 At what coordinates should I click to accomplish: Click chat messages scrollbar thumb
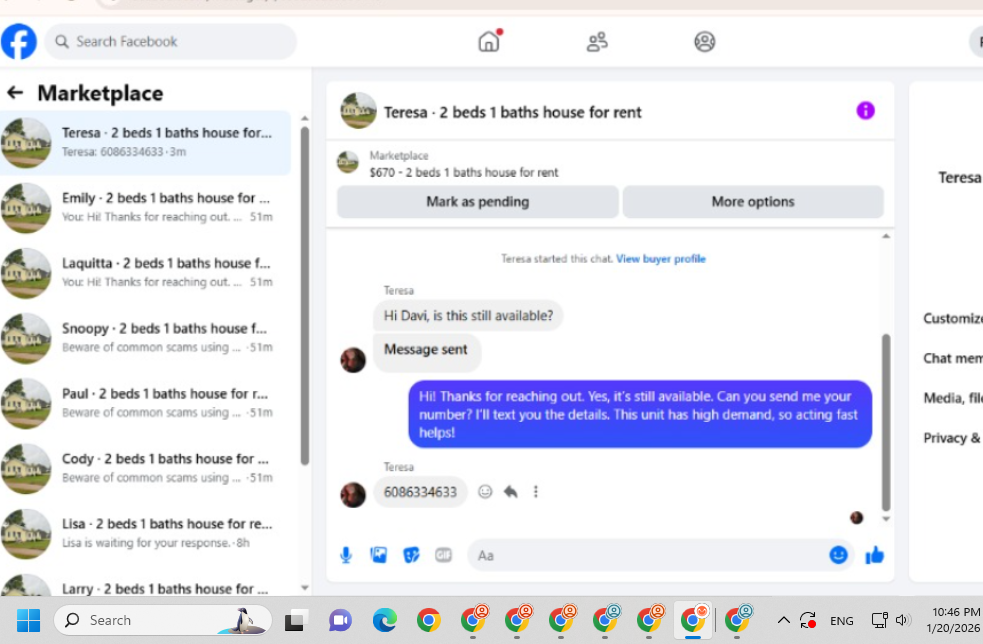point(886,423)
